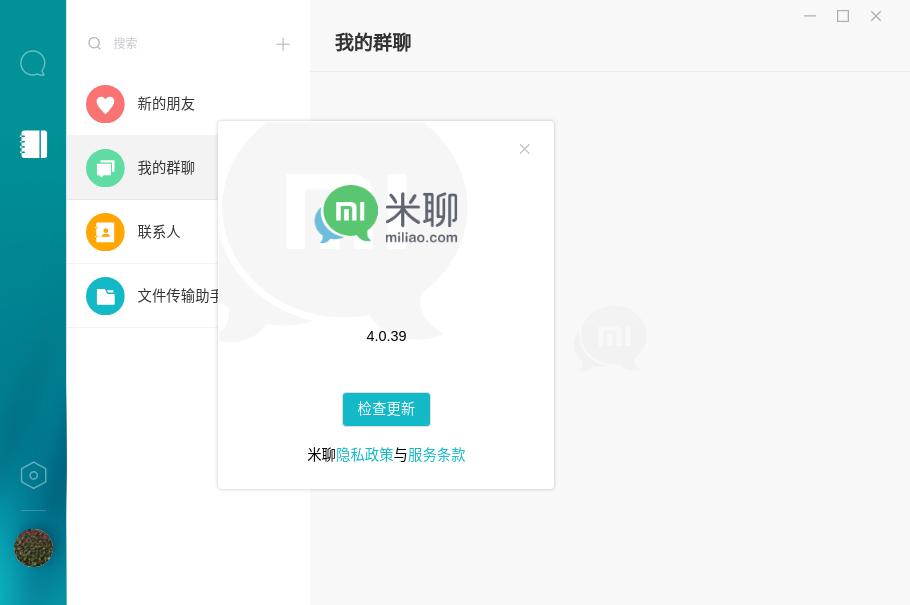Select the 联系人 sidebar entry
This screenshot has width=910, height=605.
158,232
